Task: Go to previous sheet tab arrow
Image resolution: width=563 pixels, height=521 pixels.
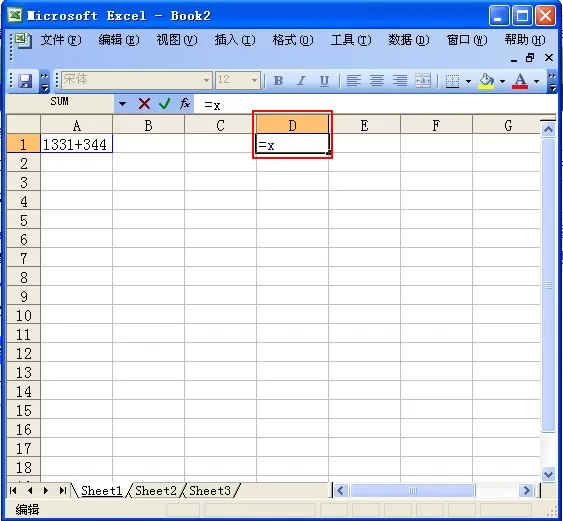Action: [x=30, y=490]
